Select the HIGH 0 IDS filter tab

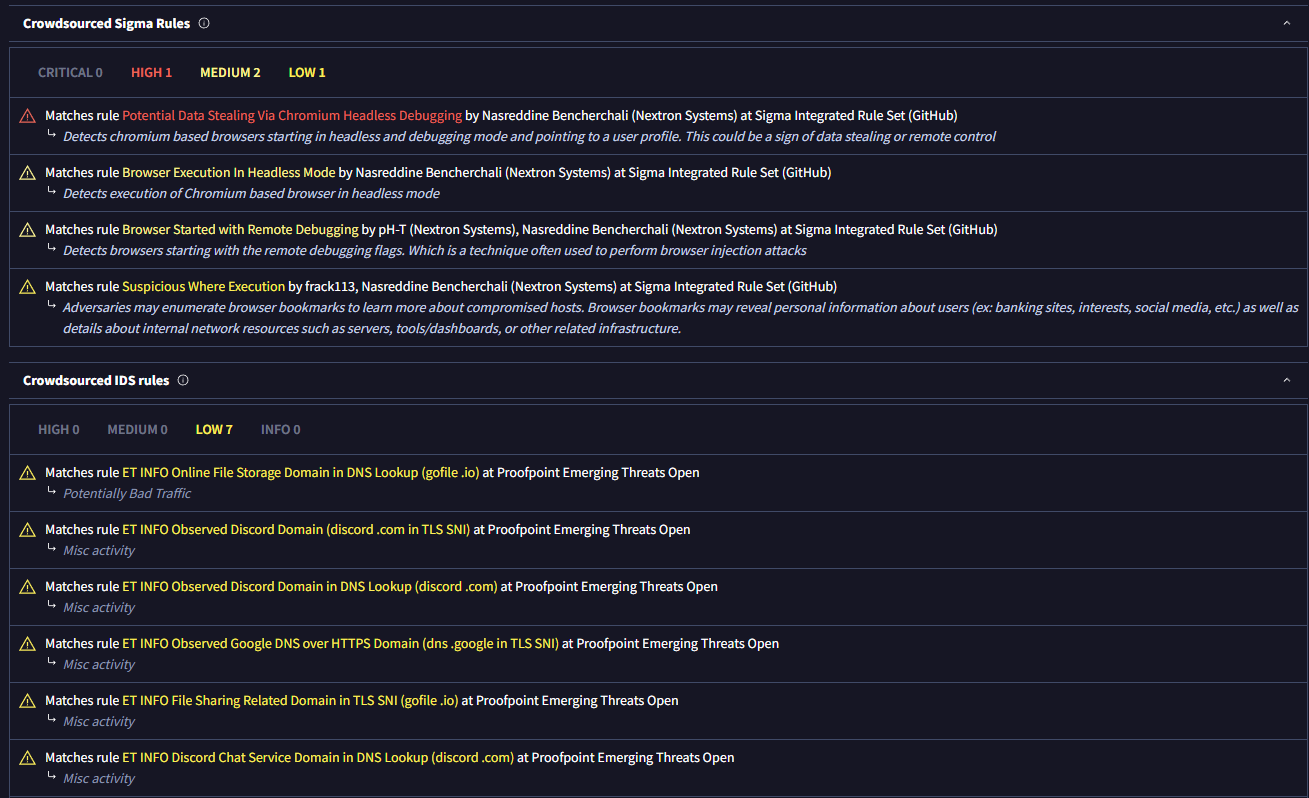(59, 430)
